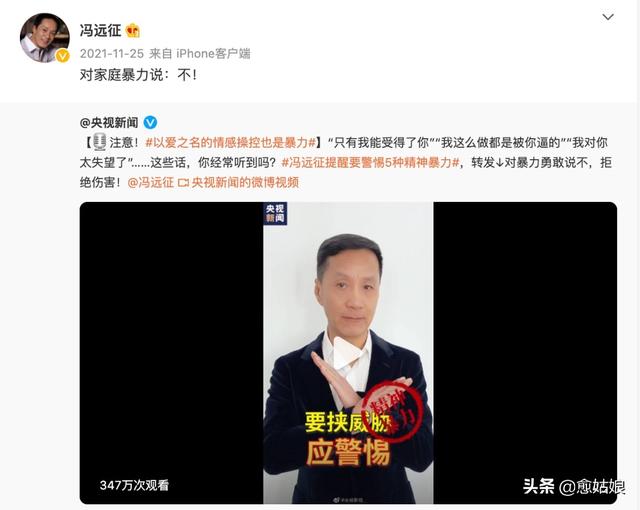Click the 头条 @愈姑娘 watermark
The width and height of the screenshot is (640, 510).
[x=574, y=486]
